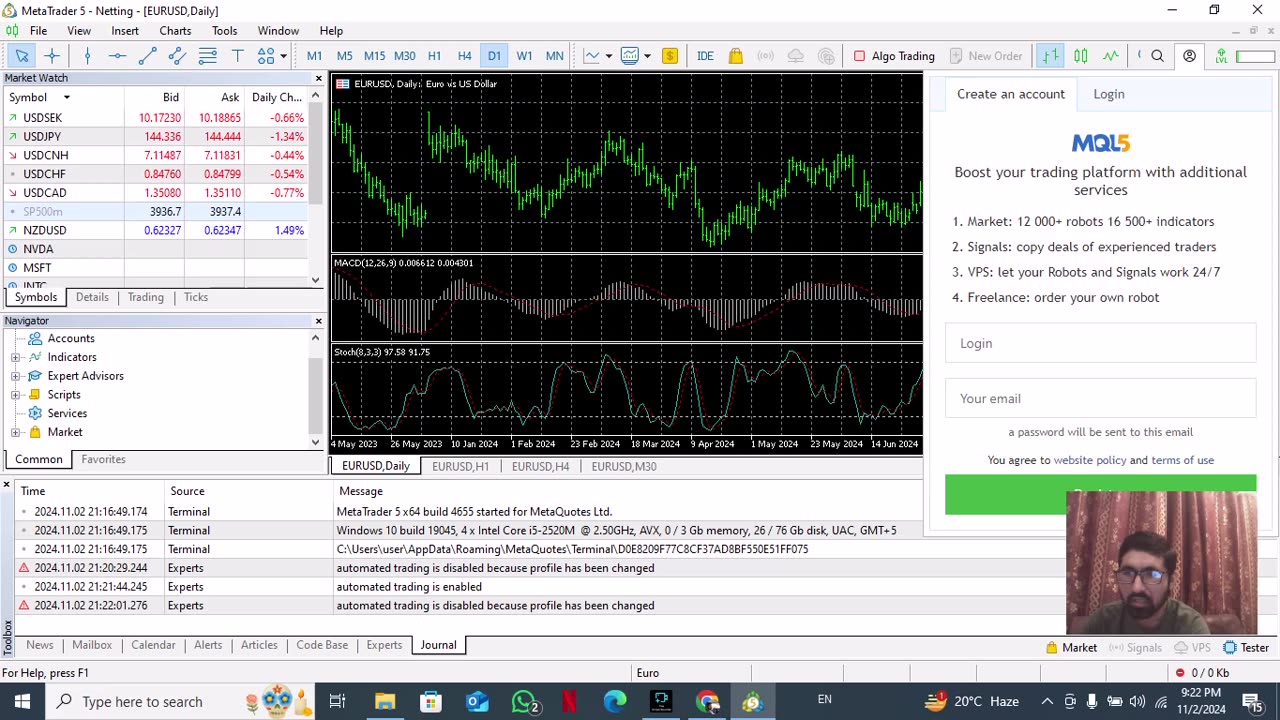Select the cursor arrow tool
Image resolution: width=1280 pixels, height=720 pixels.
click(22, 56)
